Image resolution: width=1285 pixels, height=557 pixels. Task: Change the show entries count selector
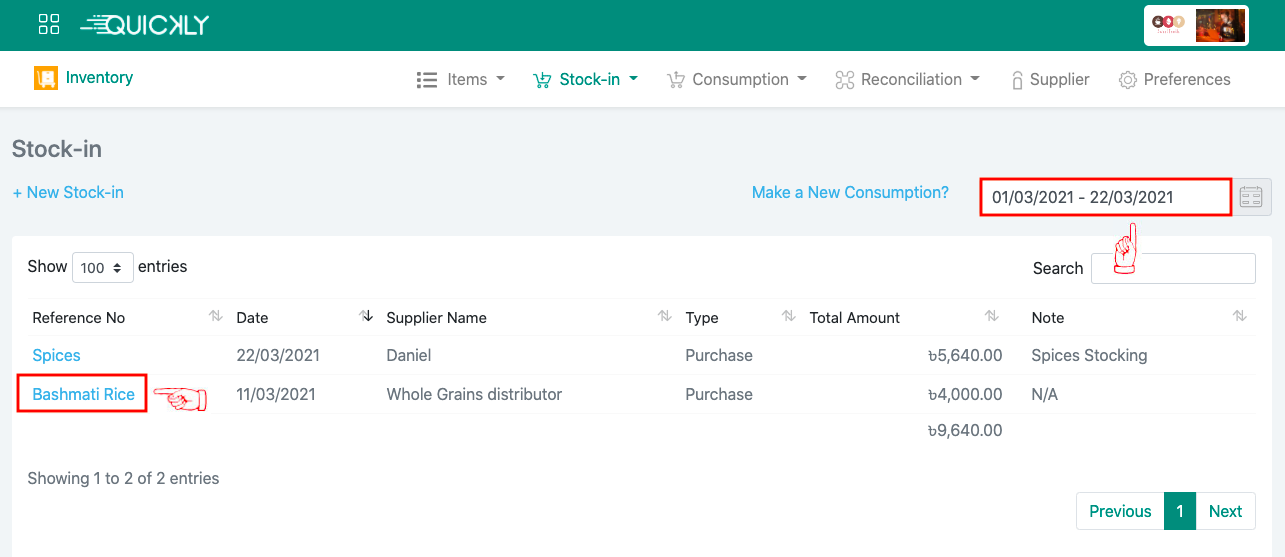pos(103,267)
